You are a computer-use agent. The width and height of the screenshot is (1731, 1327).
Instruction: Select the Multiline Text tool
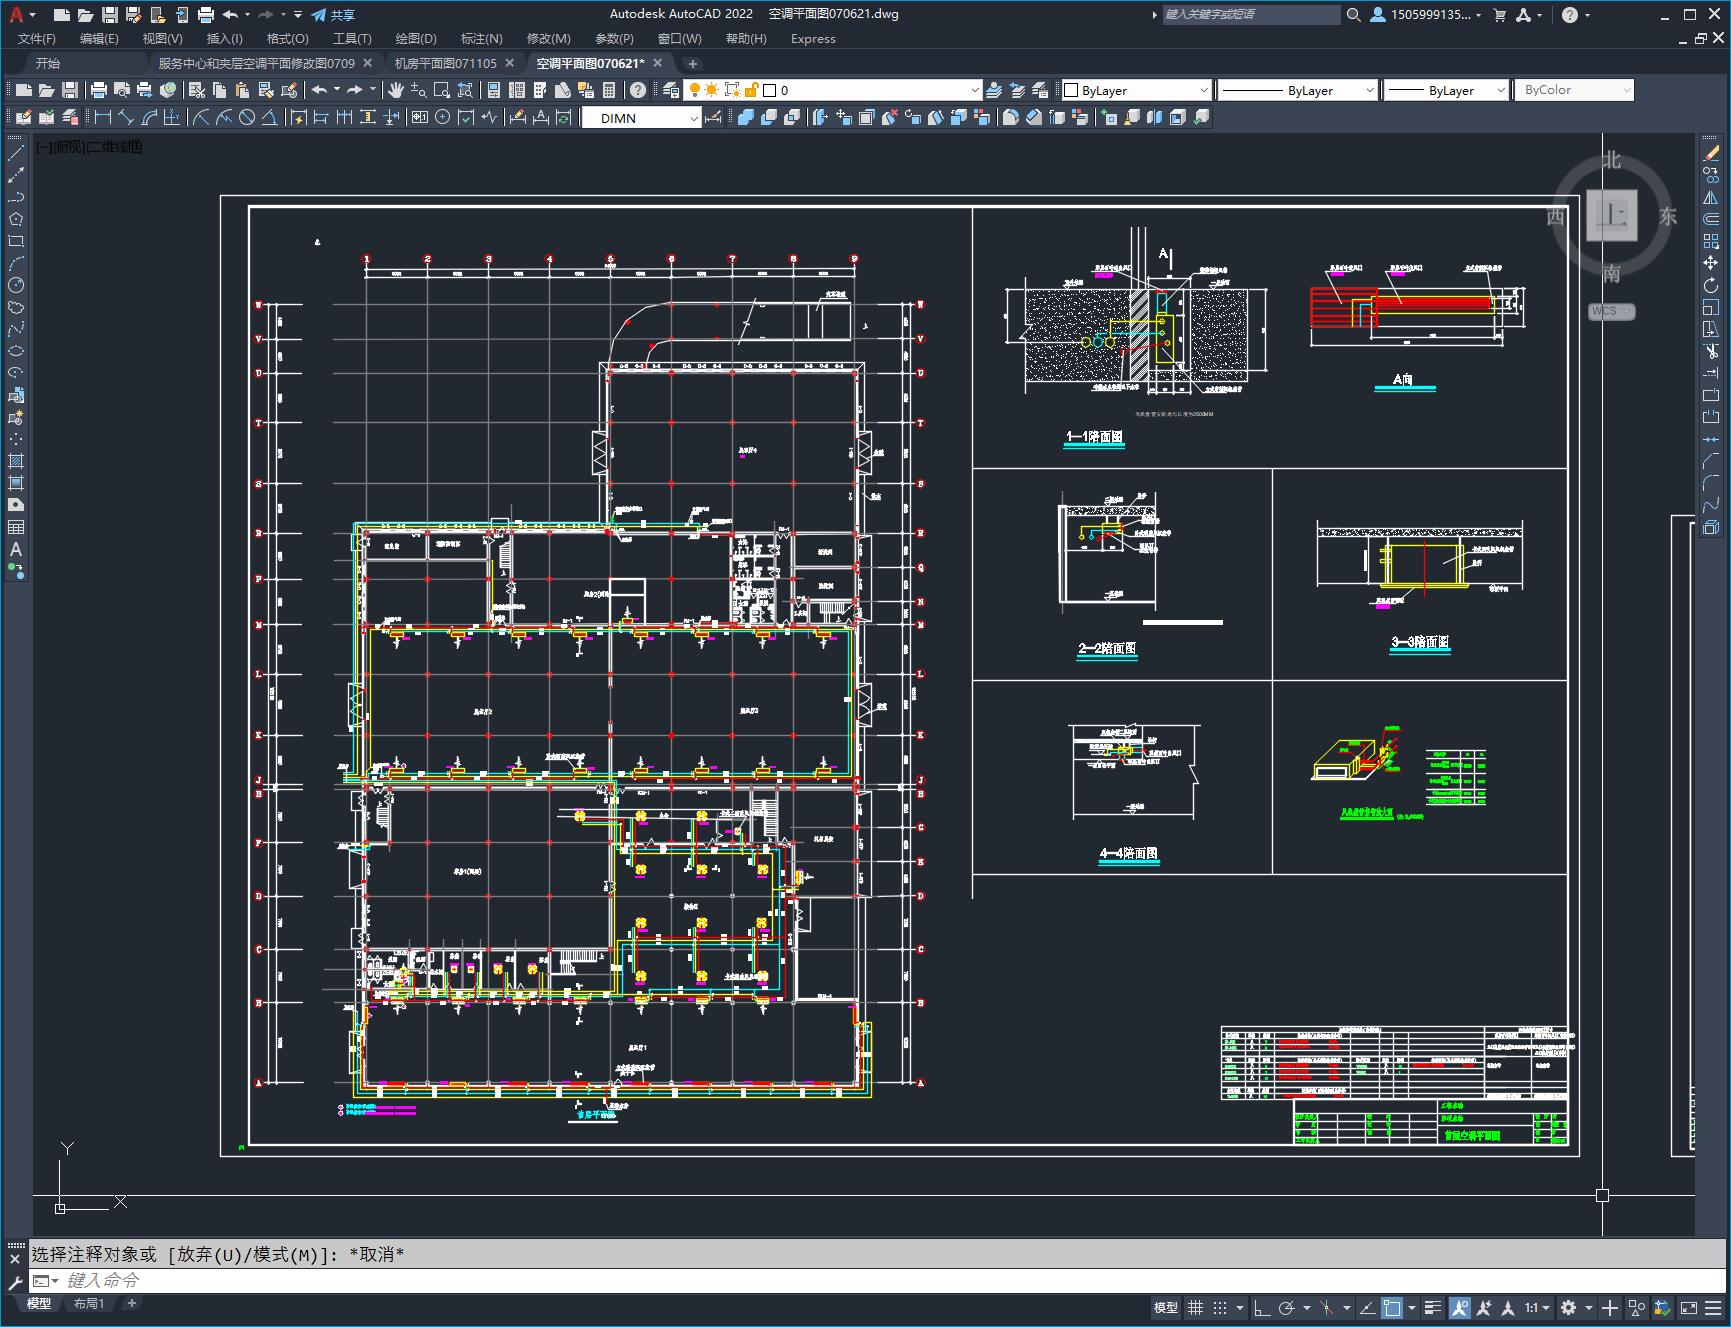click(x=16, y=549)
